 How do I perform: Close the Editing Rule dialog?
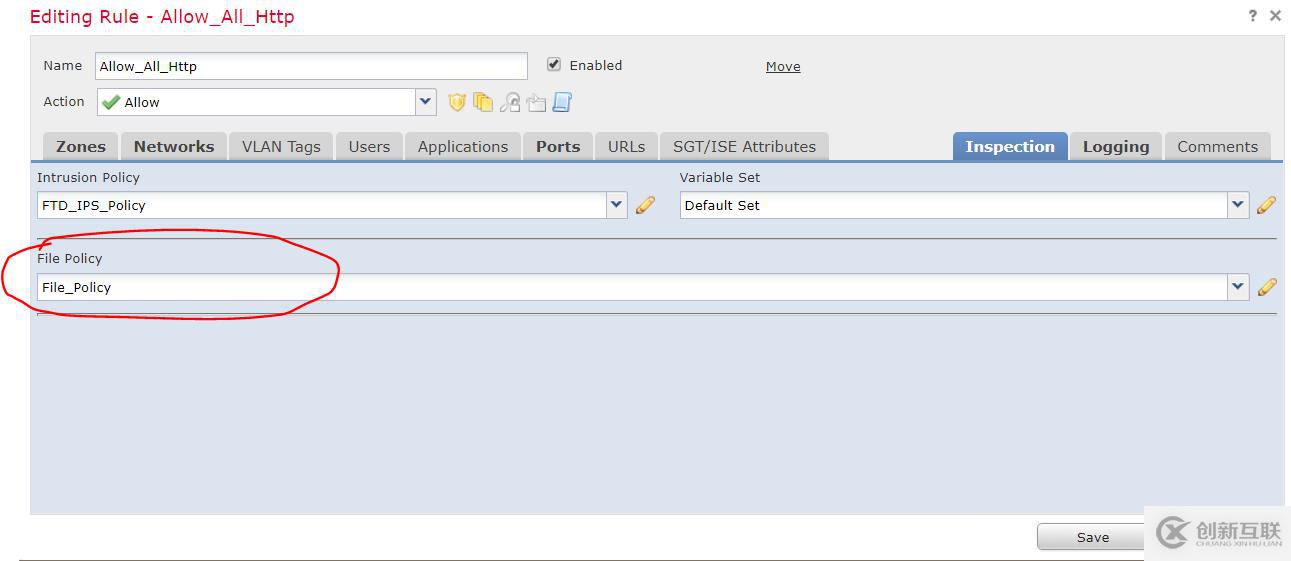[1275, 16]
